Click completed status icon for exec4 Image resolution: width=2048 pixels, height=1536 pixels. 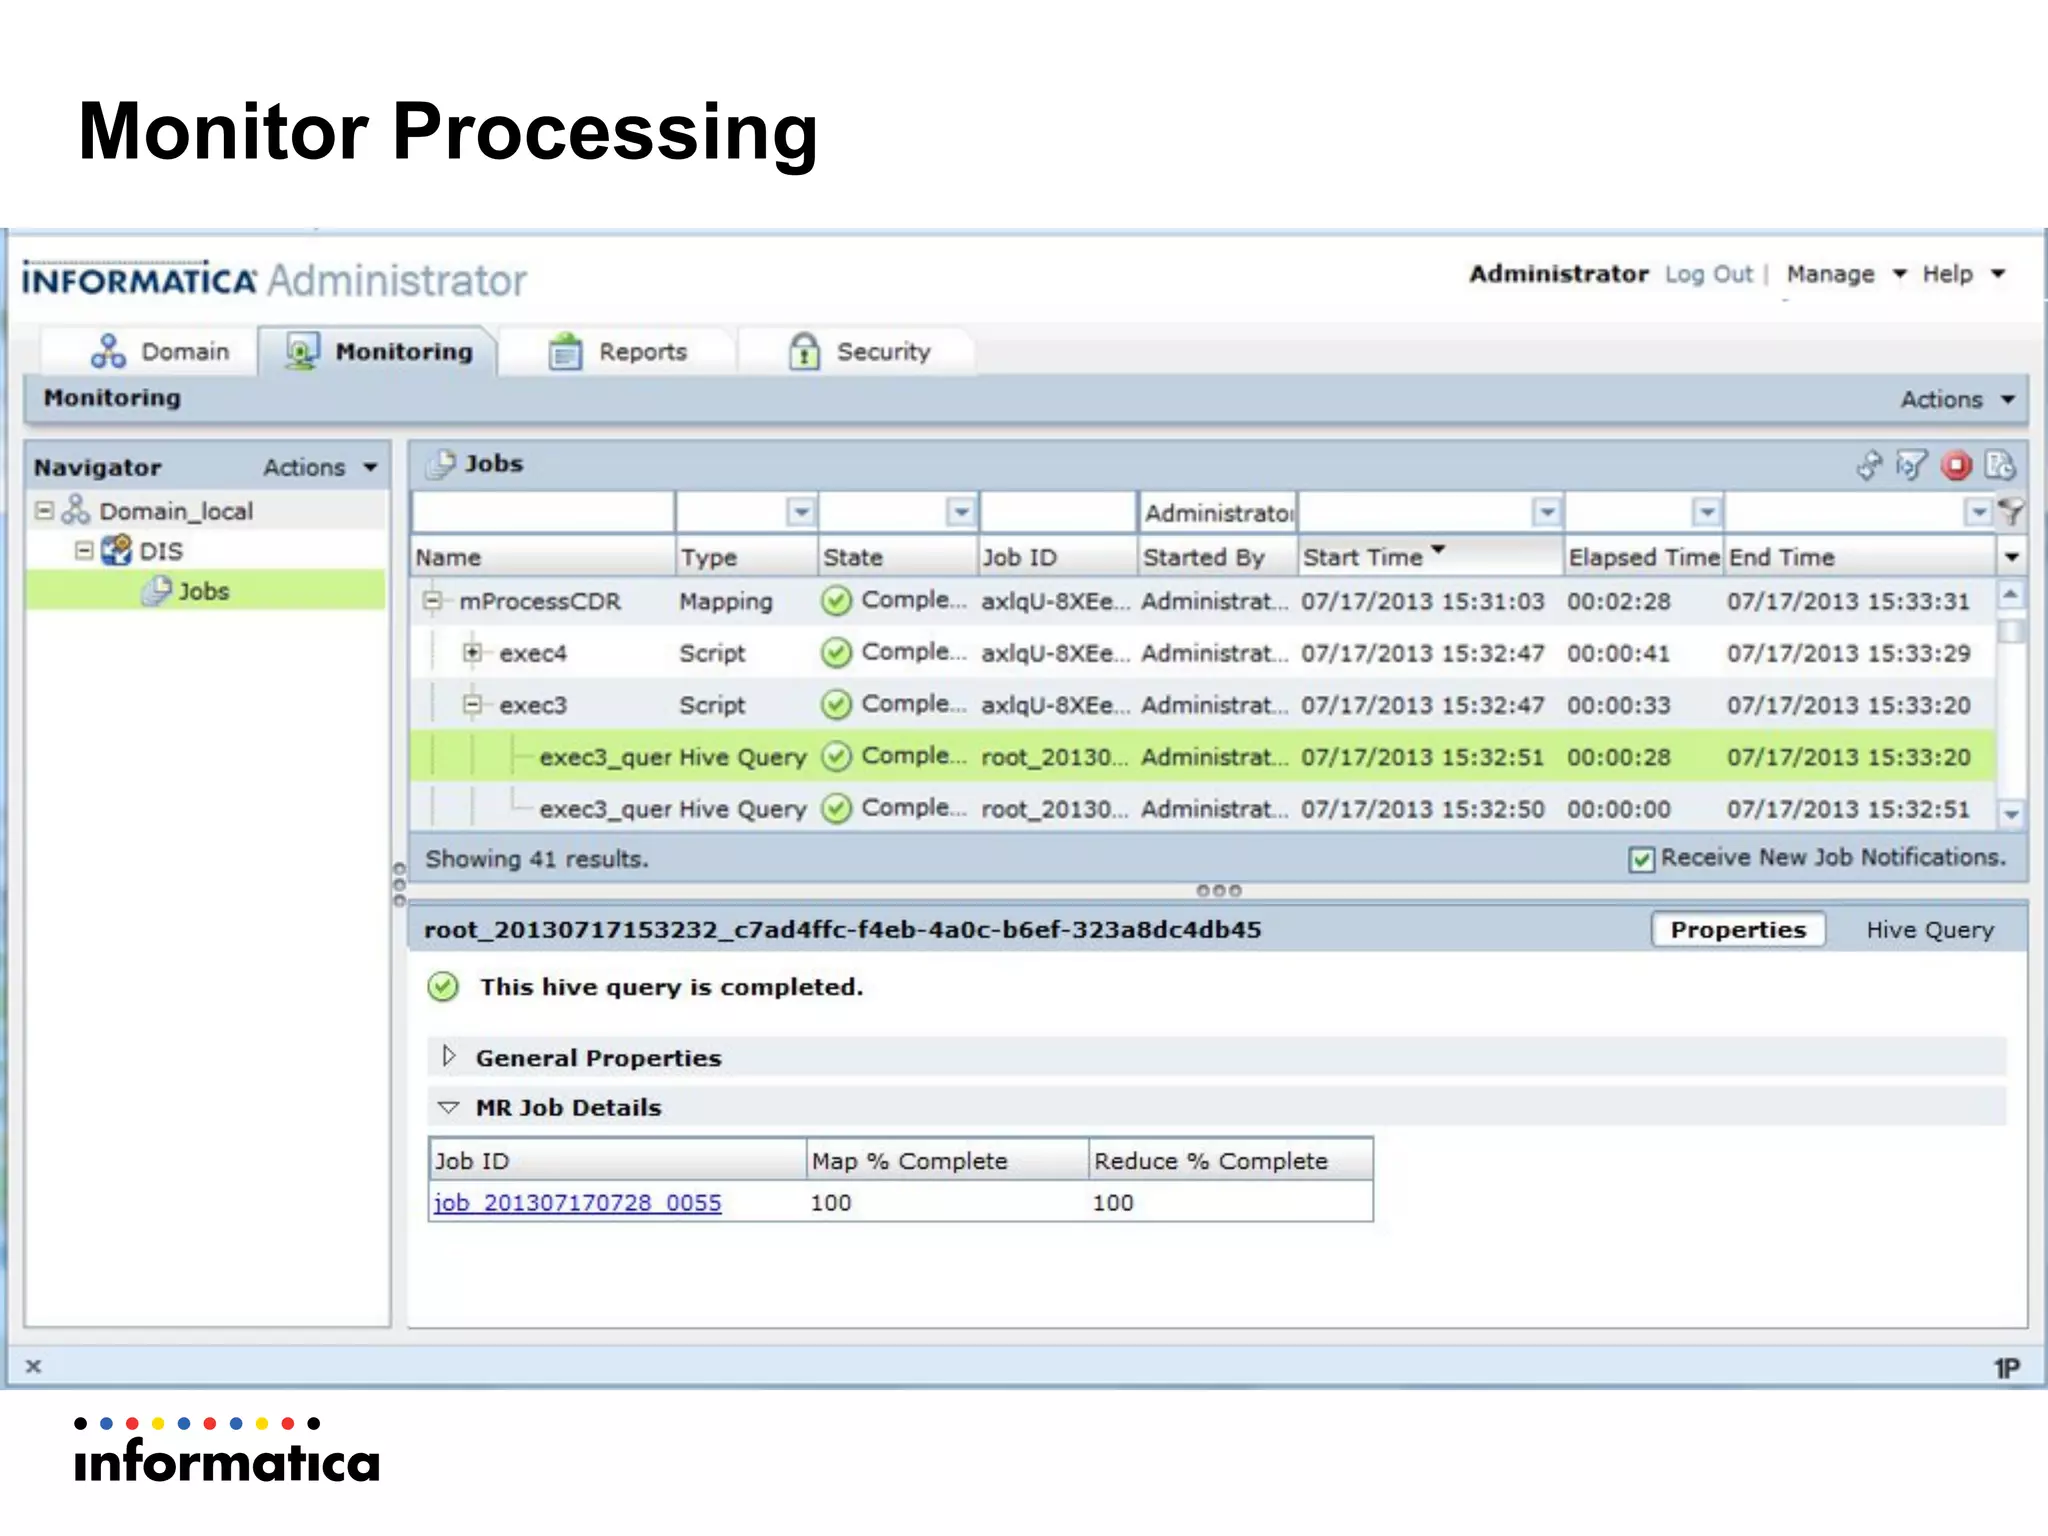(836, 653)
